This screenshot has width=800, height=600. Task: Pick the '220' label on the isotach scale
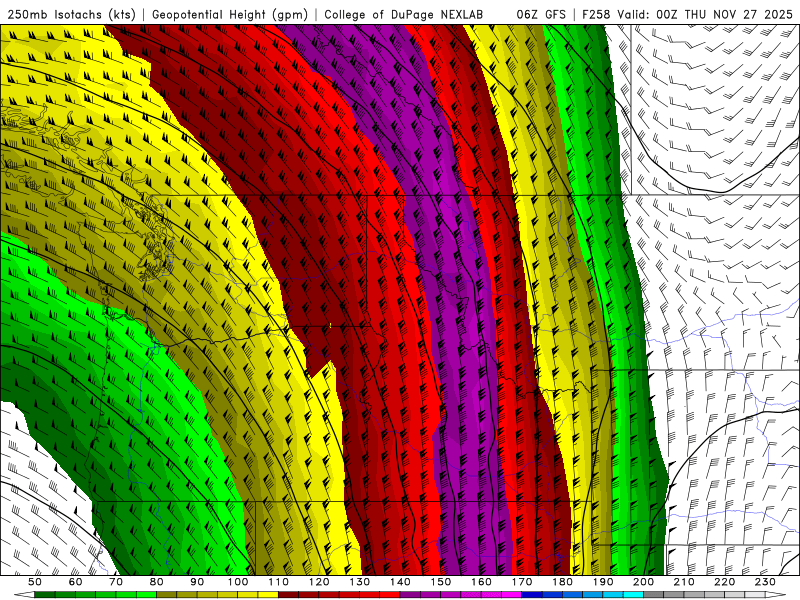724,582
